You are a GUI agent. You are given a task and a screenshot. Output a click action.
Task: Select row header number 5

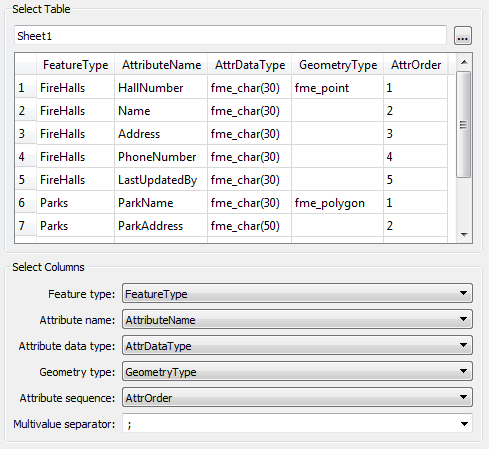click(x=26, y=180)
